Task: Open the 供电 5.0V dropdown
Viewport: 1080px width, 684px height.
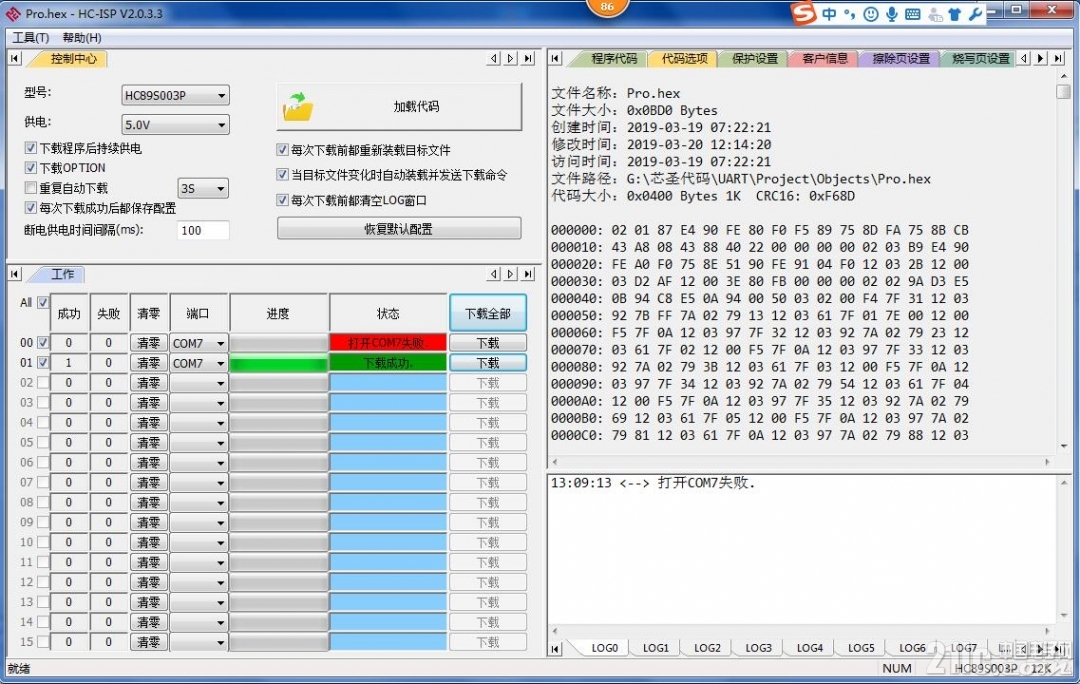Action: click(176, 125)
